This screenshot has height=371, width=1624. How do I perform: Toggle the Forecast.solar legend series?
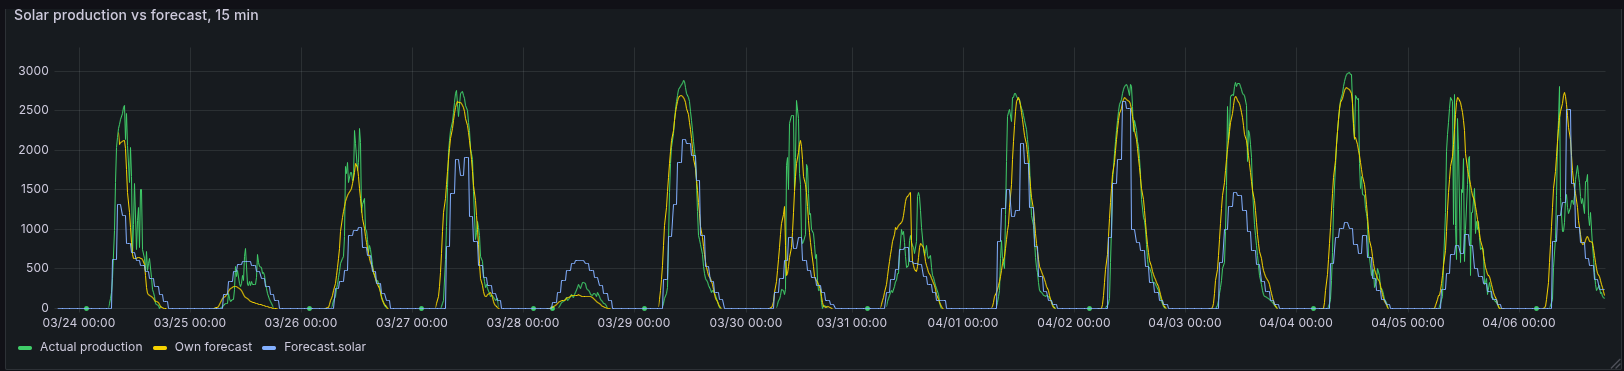click(325, 347)
